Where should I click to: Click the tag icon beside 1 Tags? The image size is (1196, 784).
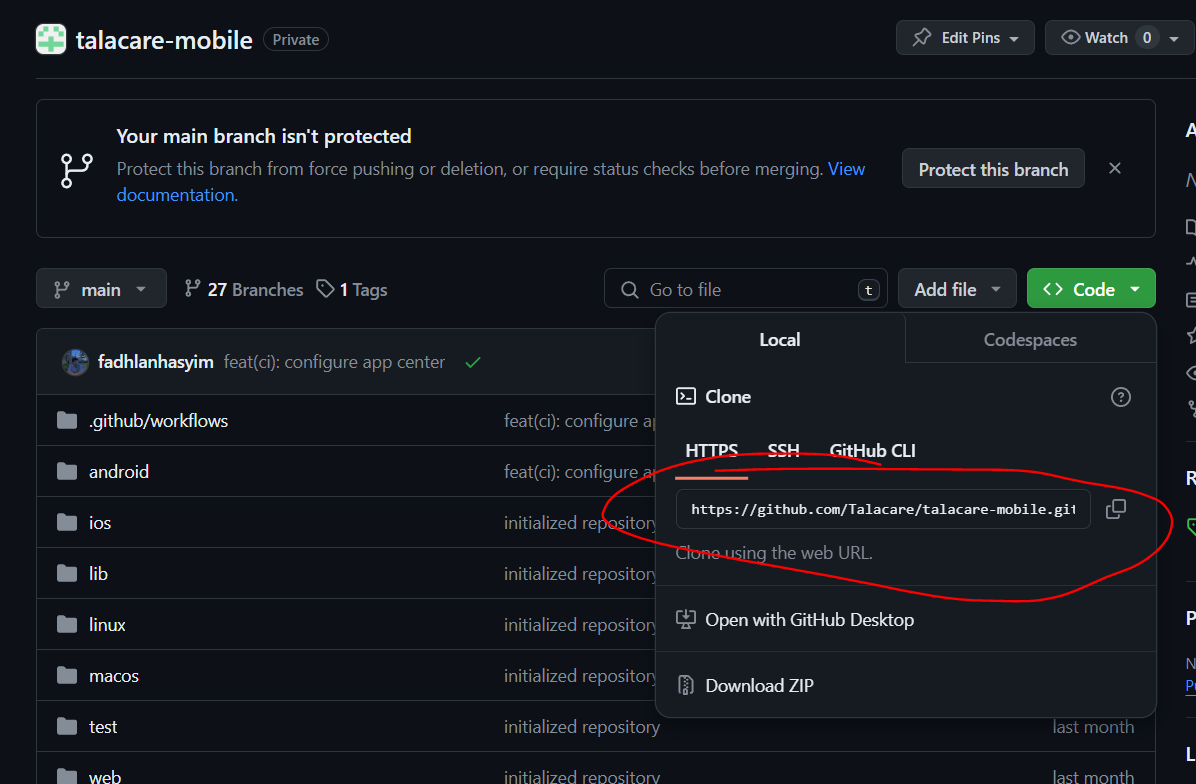tap(325, 288)
